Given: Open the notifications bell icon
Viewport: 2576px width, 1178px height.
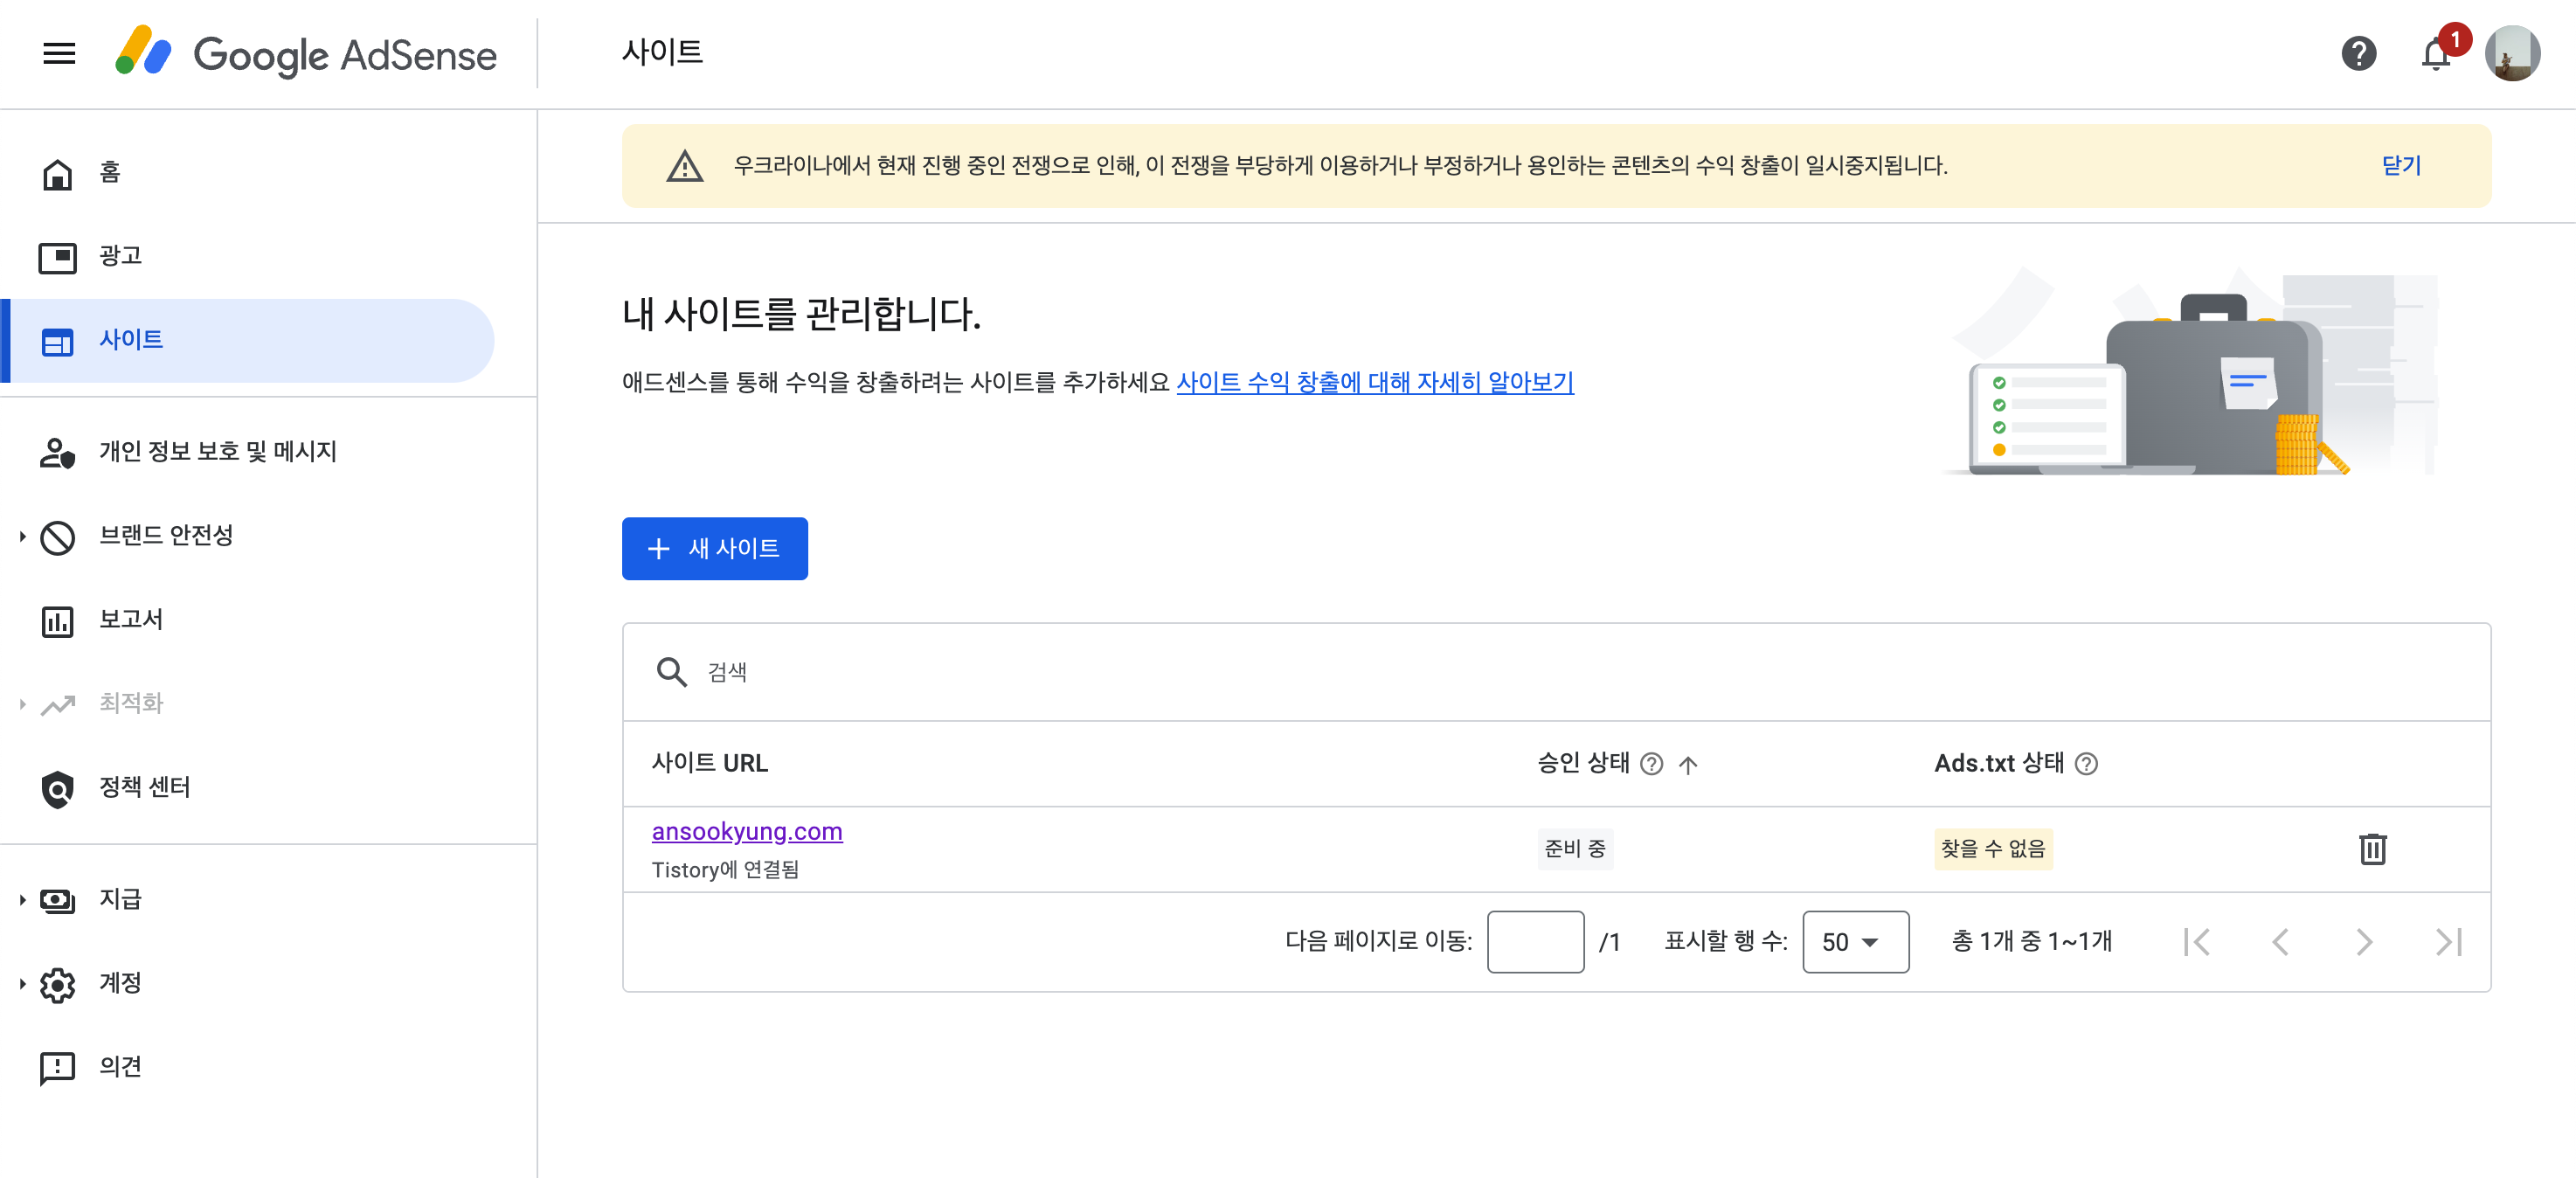Looking at the screenshot, I should point(2435,54).
